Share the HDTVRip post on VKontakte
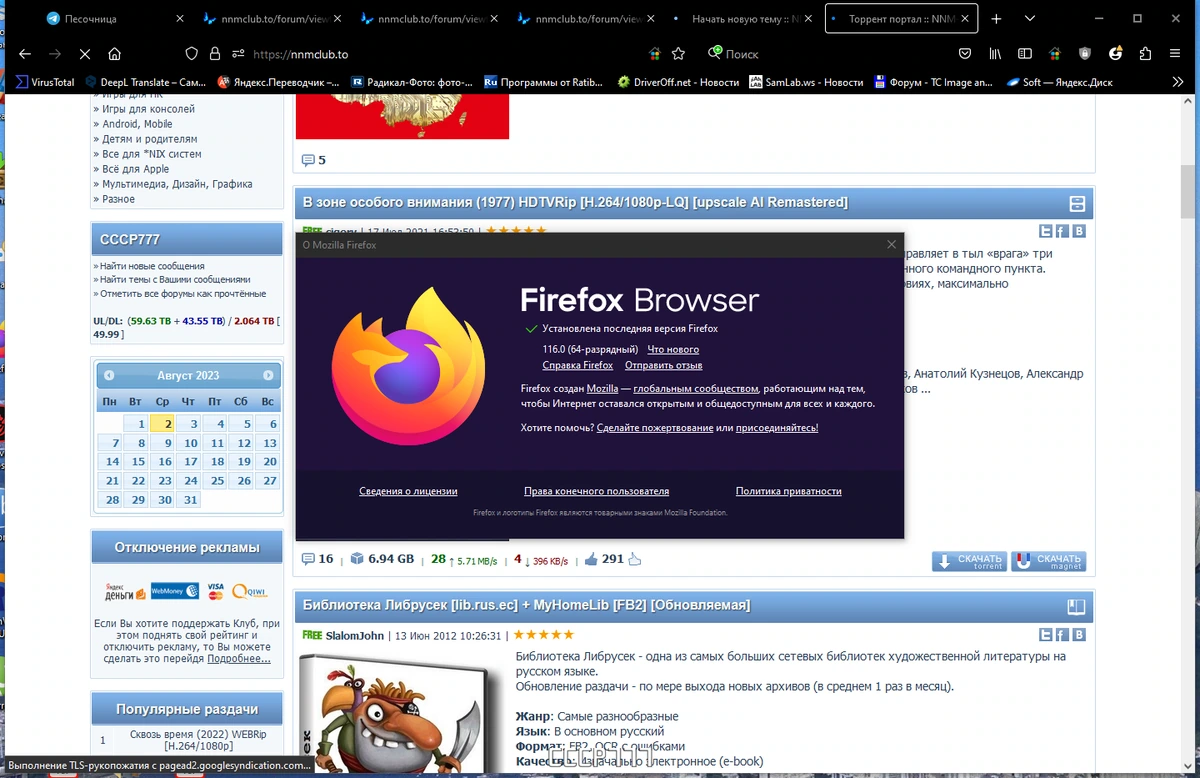The width and height of the screenshot is (1200, 778). click(x=1079, y=231)
